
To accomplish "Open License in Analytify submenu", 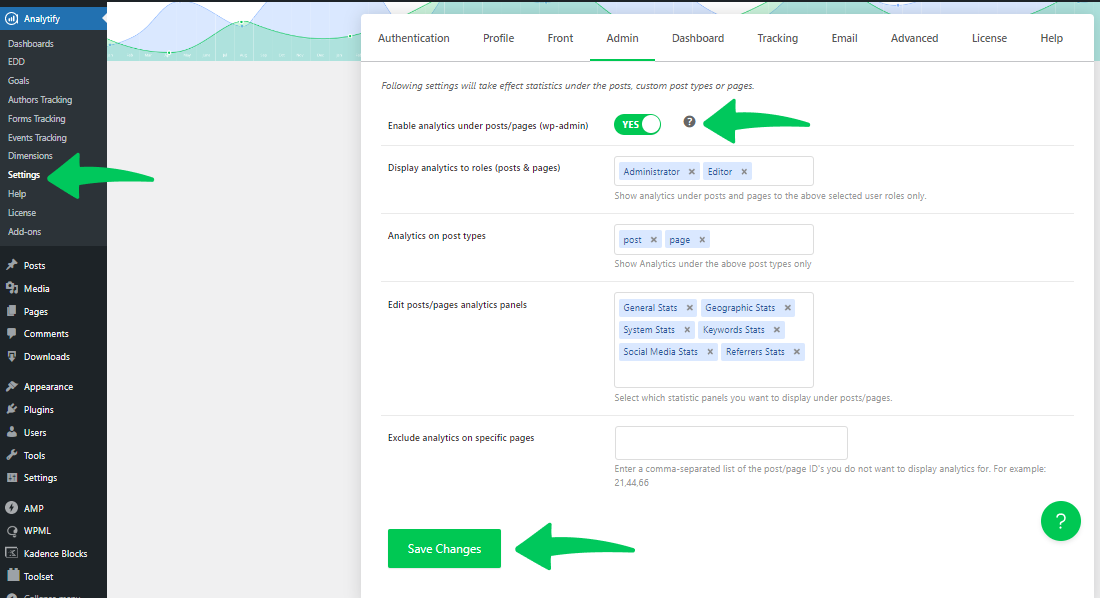I will point(22,213).
